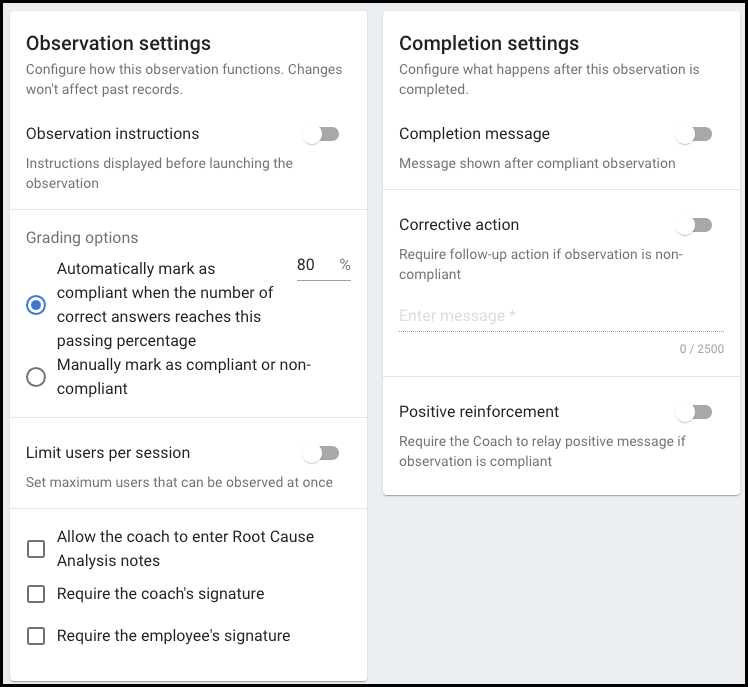Click the passing percentage field showing 80
Screen dimensions: 748x687
(314, 265)
